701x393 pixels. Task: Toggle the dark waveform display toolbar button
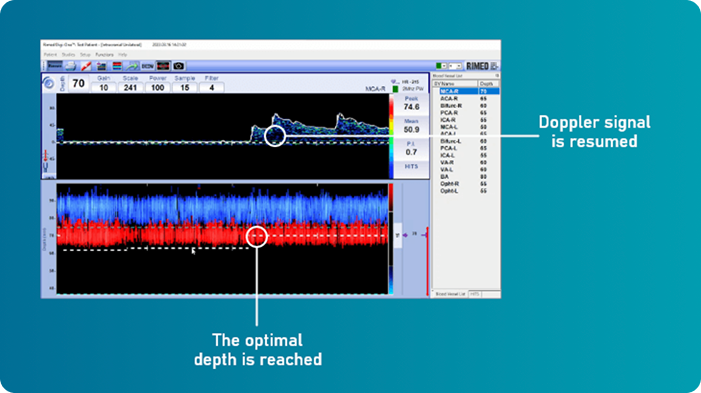click(163, 66)
